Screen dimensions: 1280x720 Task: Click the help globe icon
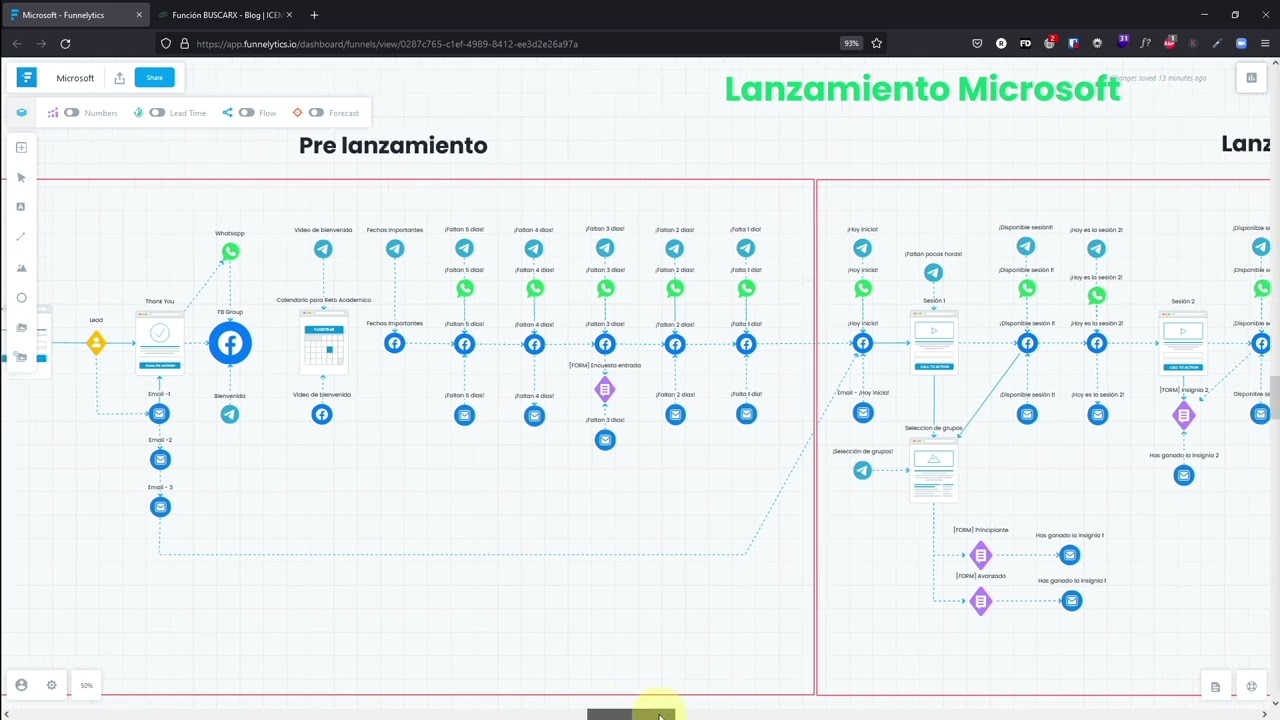point(1251,686)
